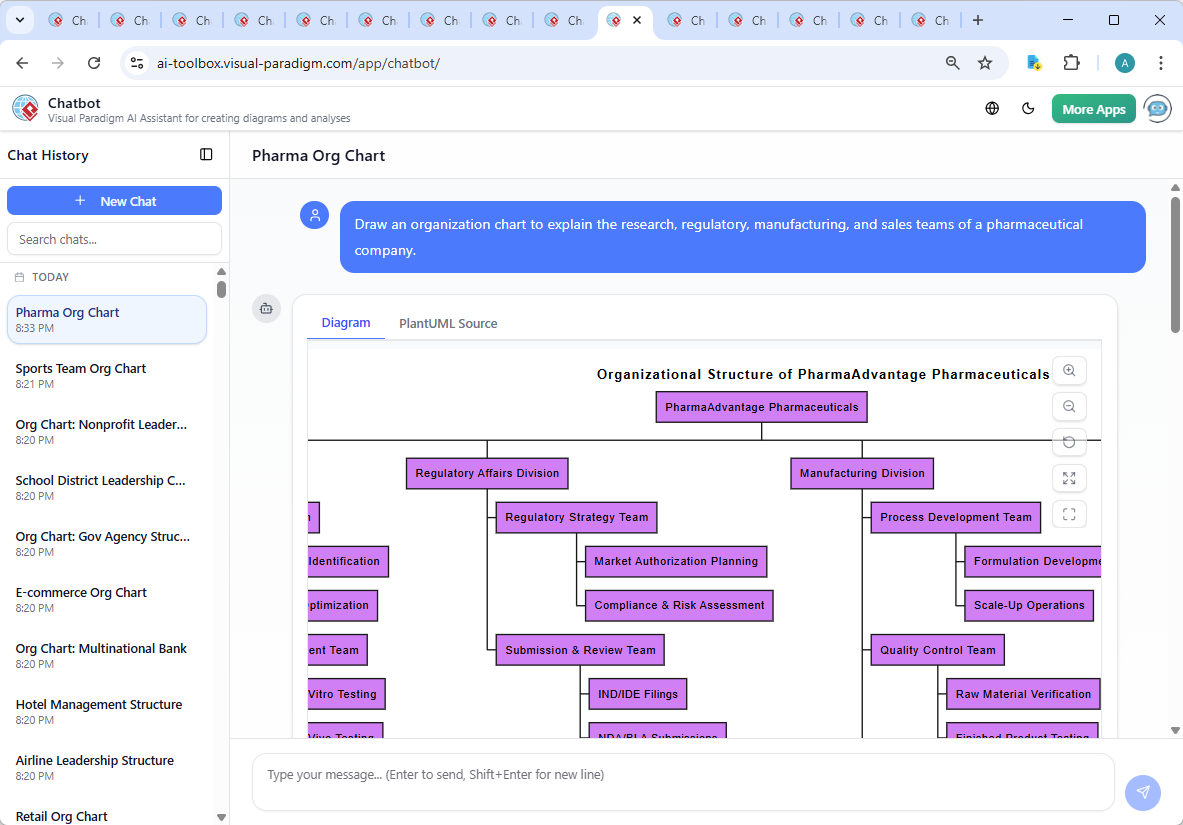Toggle dark mode with the moon icon
This screenshot has height=825, width=1183.
(1028, 108)
